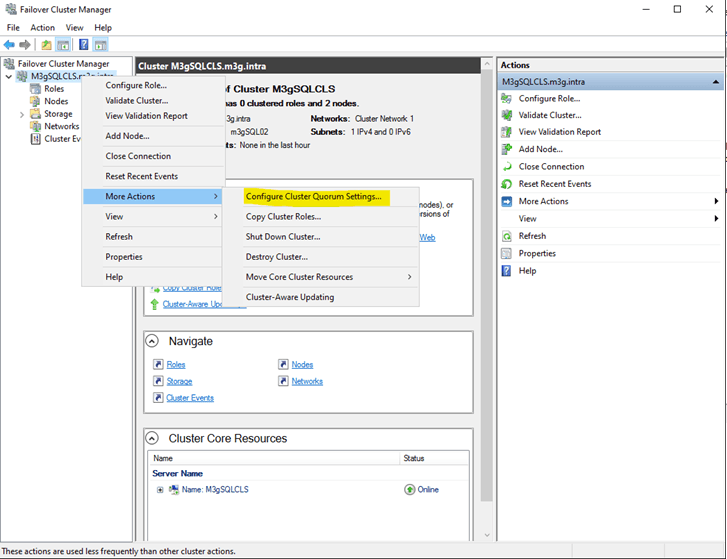Open the Help menu in the menu bar

pos(103,28)
